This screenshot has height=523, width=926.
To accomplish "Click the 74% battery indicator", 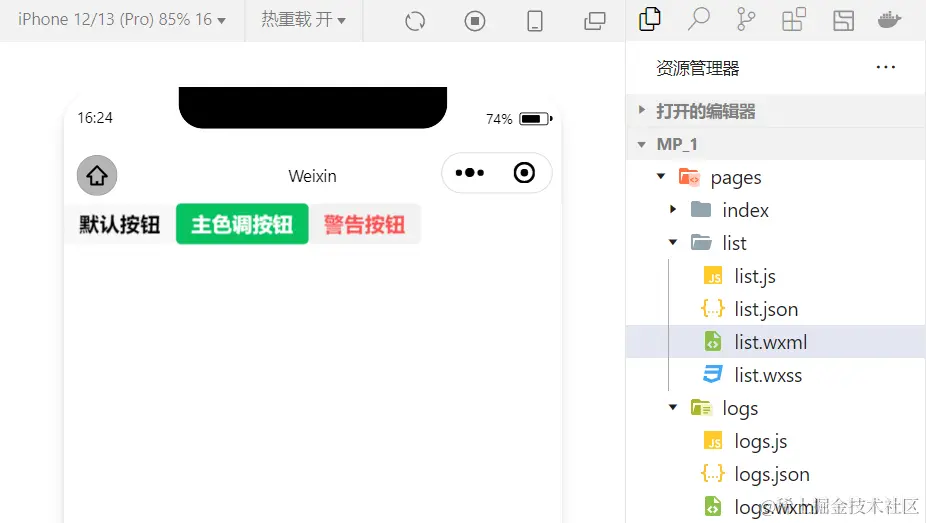I will pyautogui.click(x=519, y=119).
